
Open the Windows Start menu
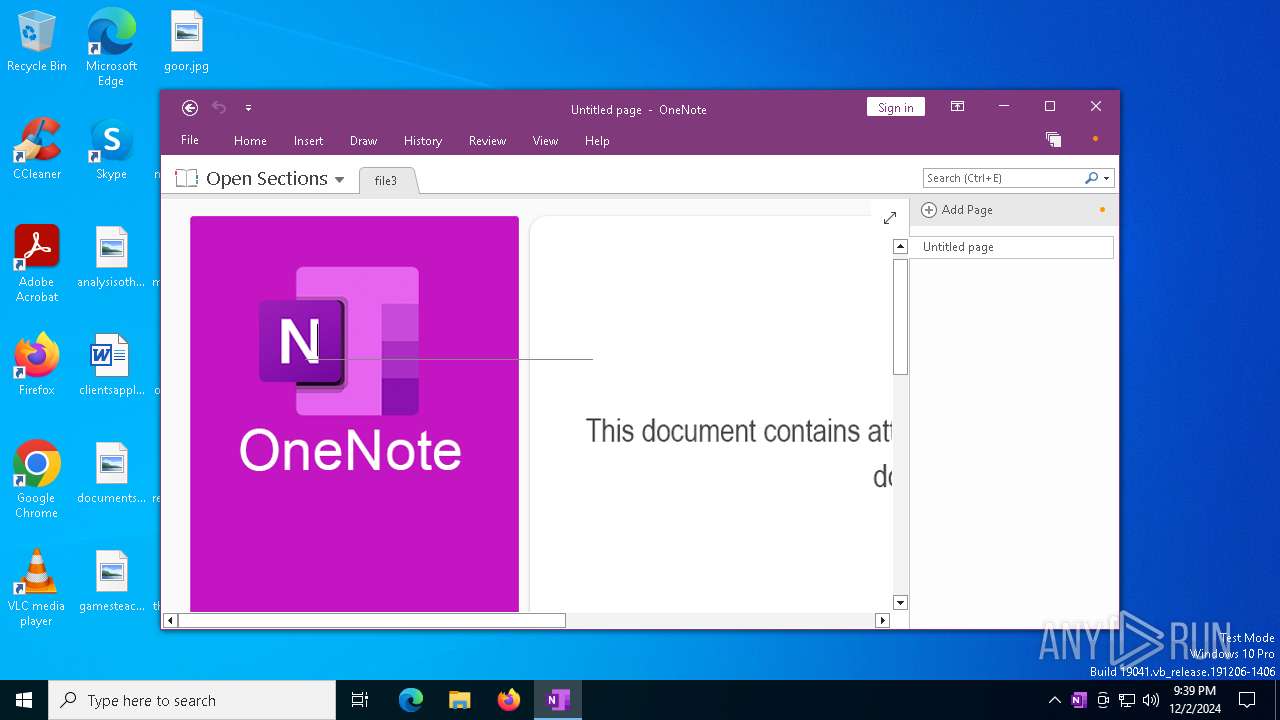(x=24, y=700)
